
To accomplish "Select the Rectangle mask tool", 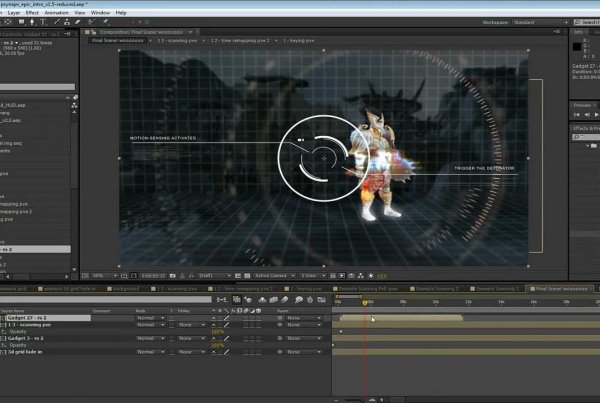I will pos(21,22).
